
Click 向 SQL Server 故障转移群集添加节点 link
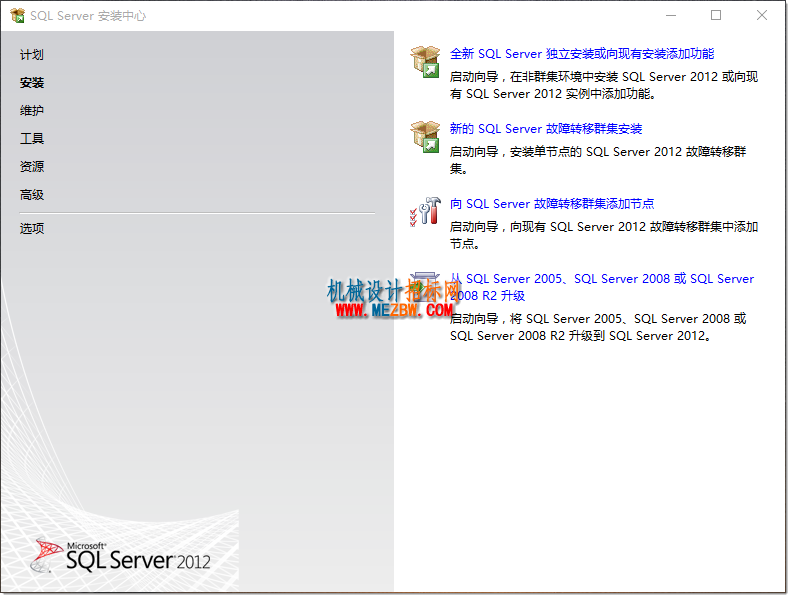[552, 204]
